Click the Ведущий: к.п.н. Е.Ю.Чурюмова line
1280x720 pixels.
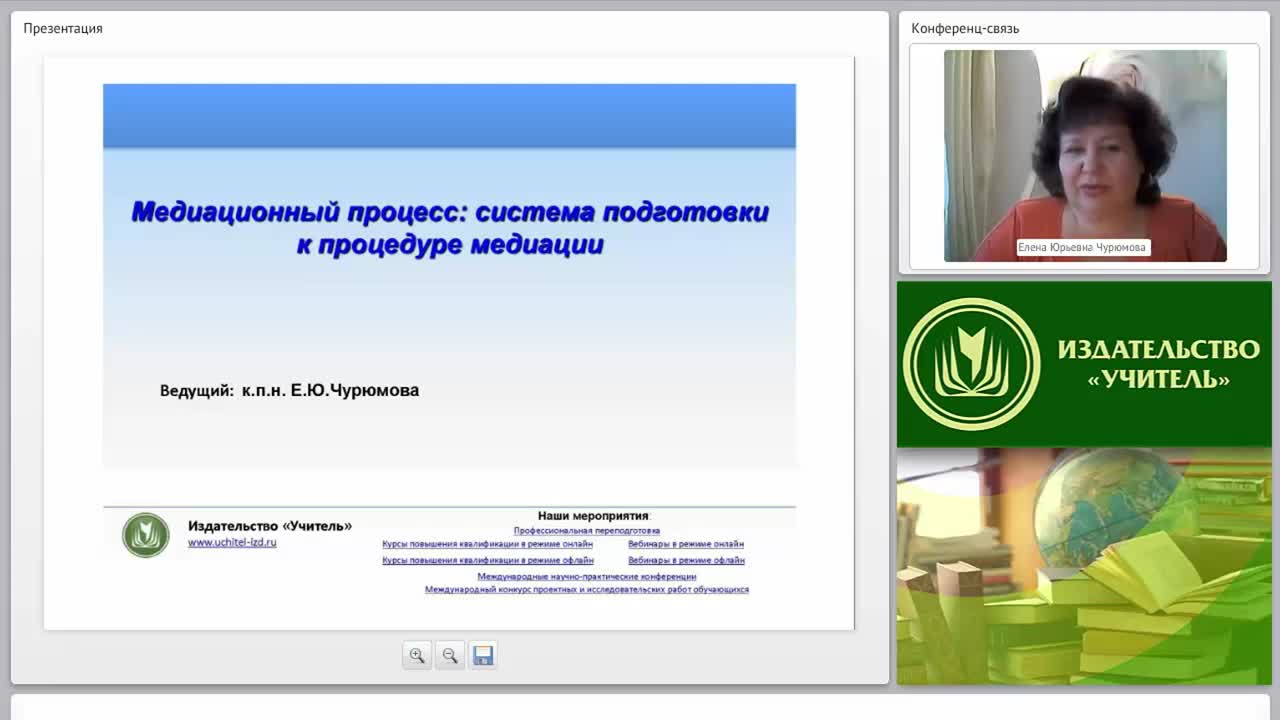tap(289, 390)
